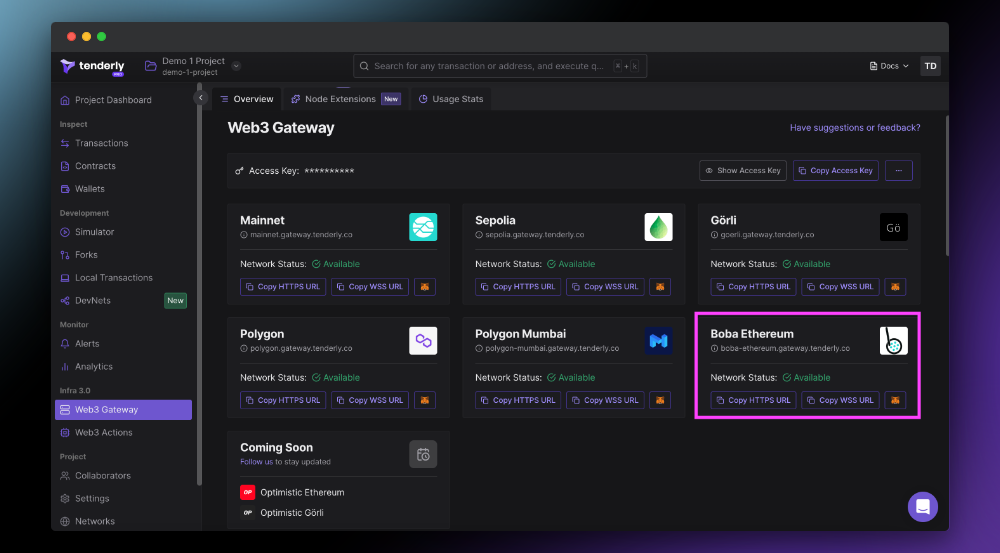Open Simulator in the sidebar
1000x553 pixels.
94,232
